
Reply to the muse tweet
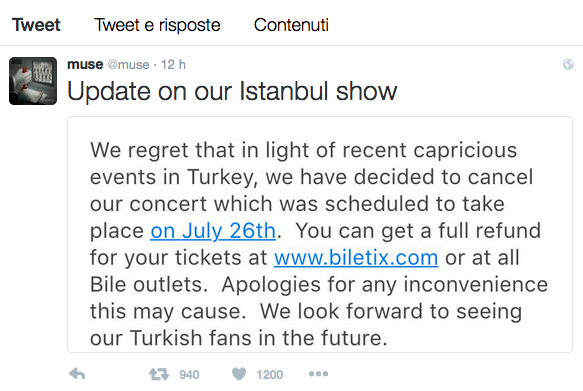coord(77,374)
